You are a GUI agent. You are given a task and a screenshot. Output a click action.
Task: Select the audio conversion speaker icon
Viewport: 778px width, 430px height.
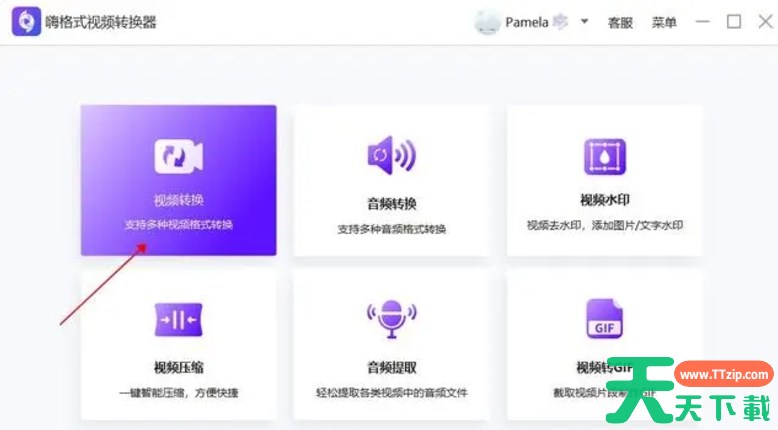[391, 155]
